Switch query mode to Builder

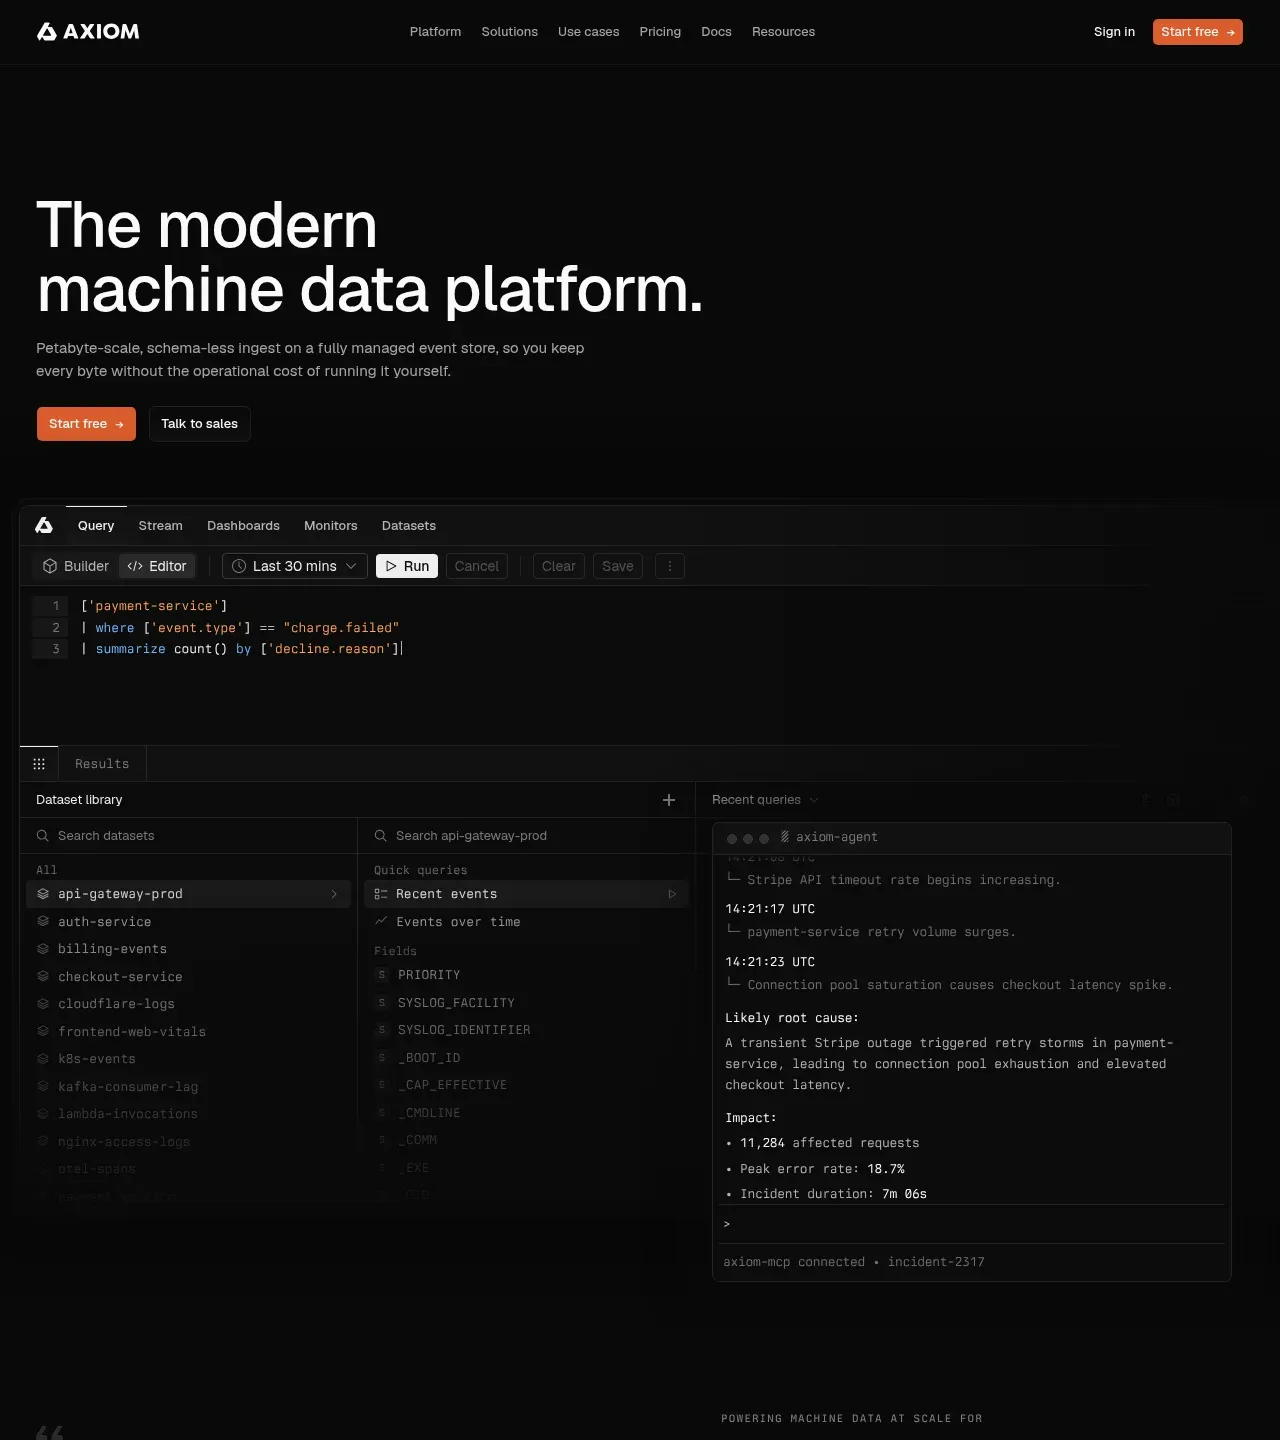point(76,566)
